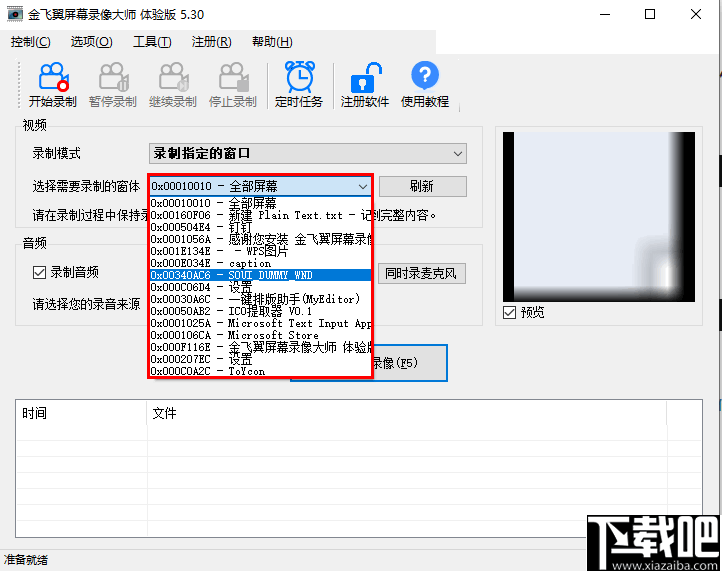
Task: Uncheck the 预览 preview checkbox
Action: 509,313
